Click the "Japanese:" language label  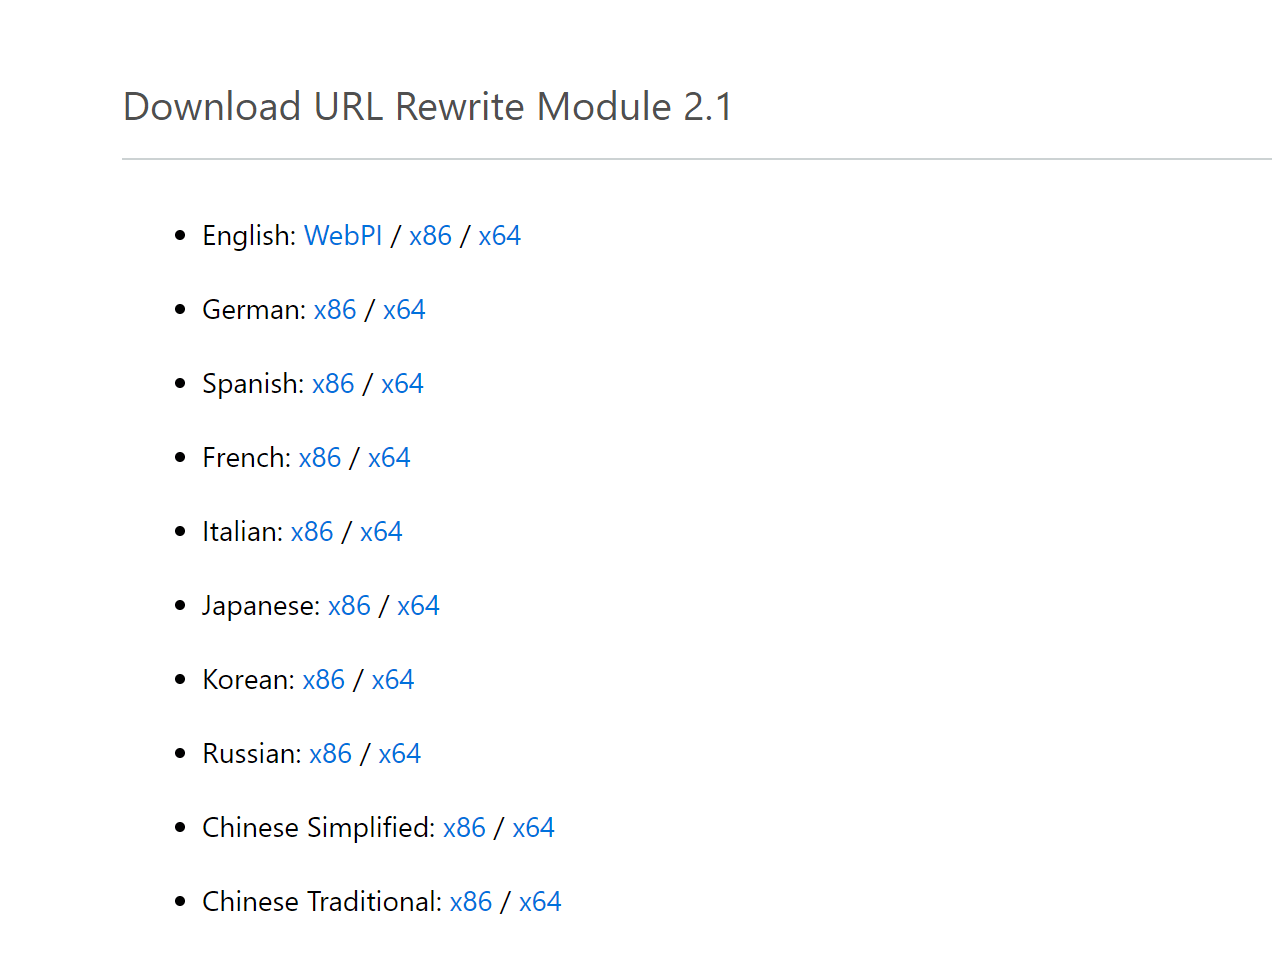[x=261, y=606]
